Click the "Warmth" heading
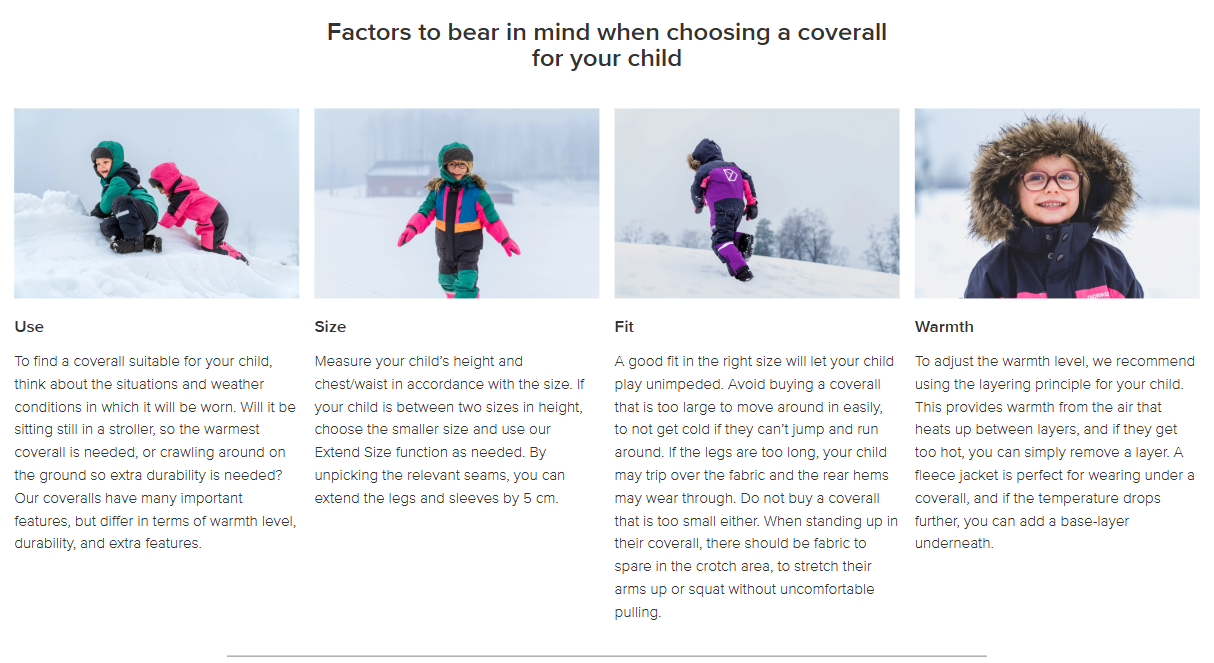 944,327
